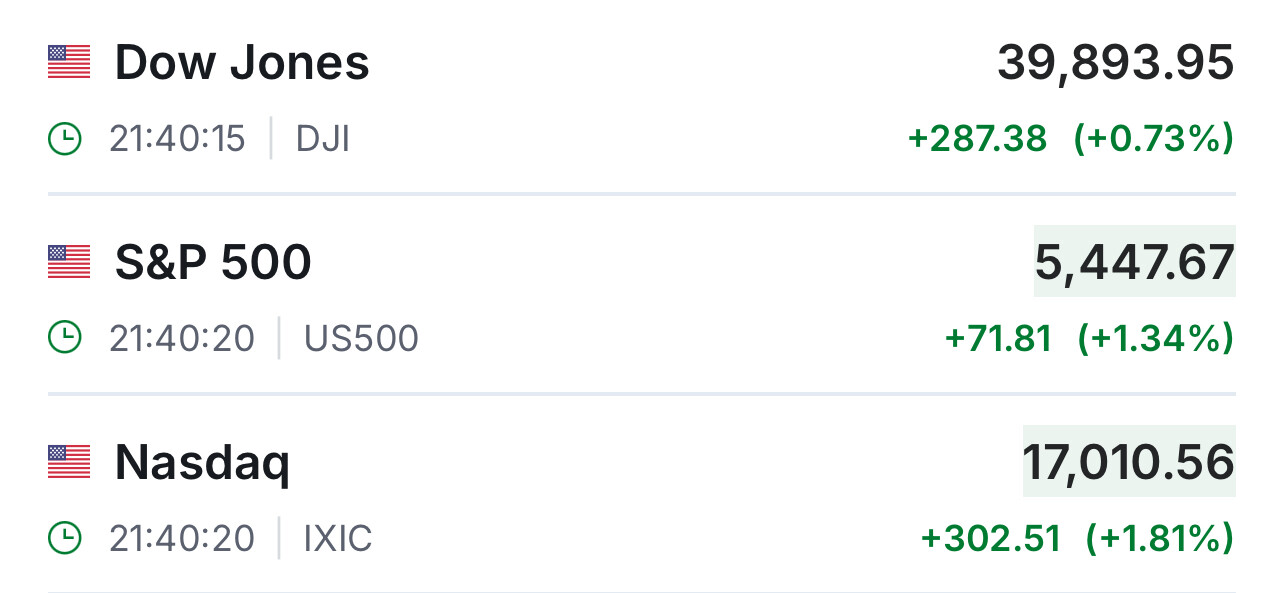The height and width of the screenshot is (593, 1284).
Task: Open the Dow Jones index
Action: click(242, 62)
